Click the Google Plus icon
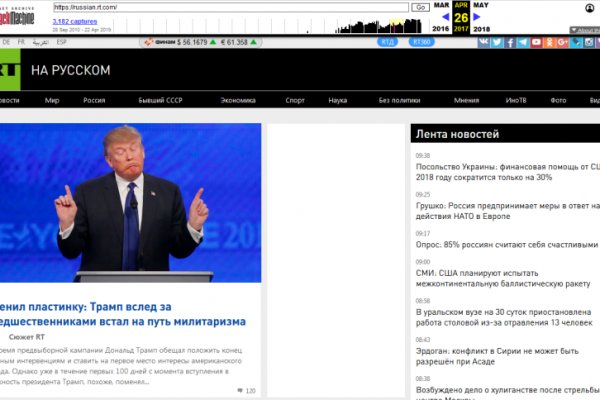The image size is (600, 400). (563, 43)
